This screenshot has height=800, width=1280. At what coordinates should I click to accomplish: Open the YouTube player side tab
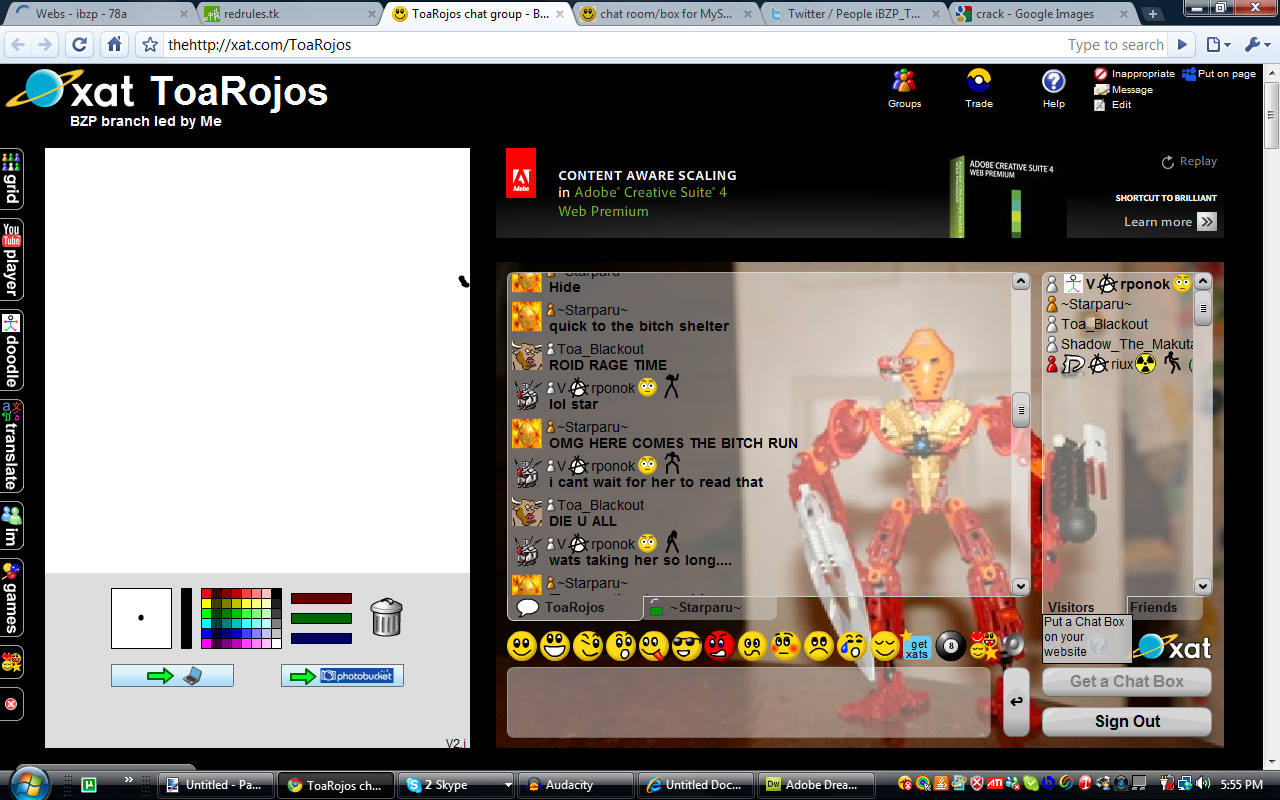(12, 259)
